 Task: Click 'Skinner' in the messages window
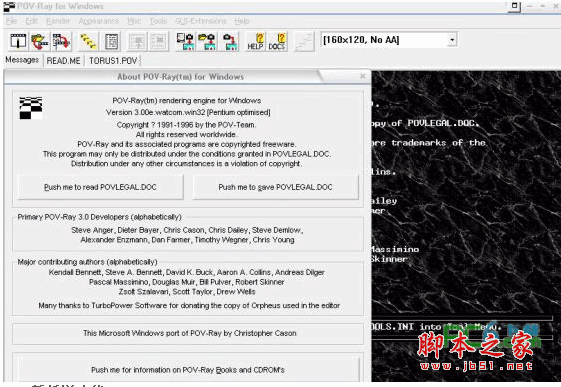click(x=389, y=259)
